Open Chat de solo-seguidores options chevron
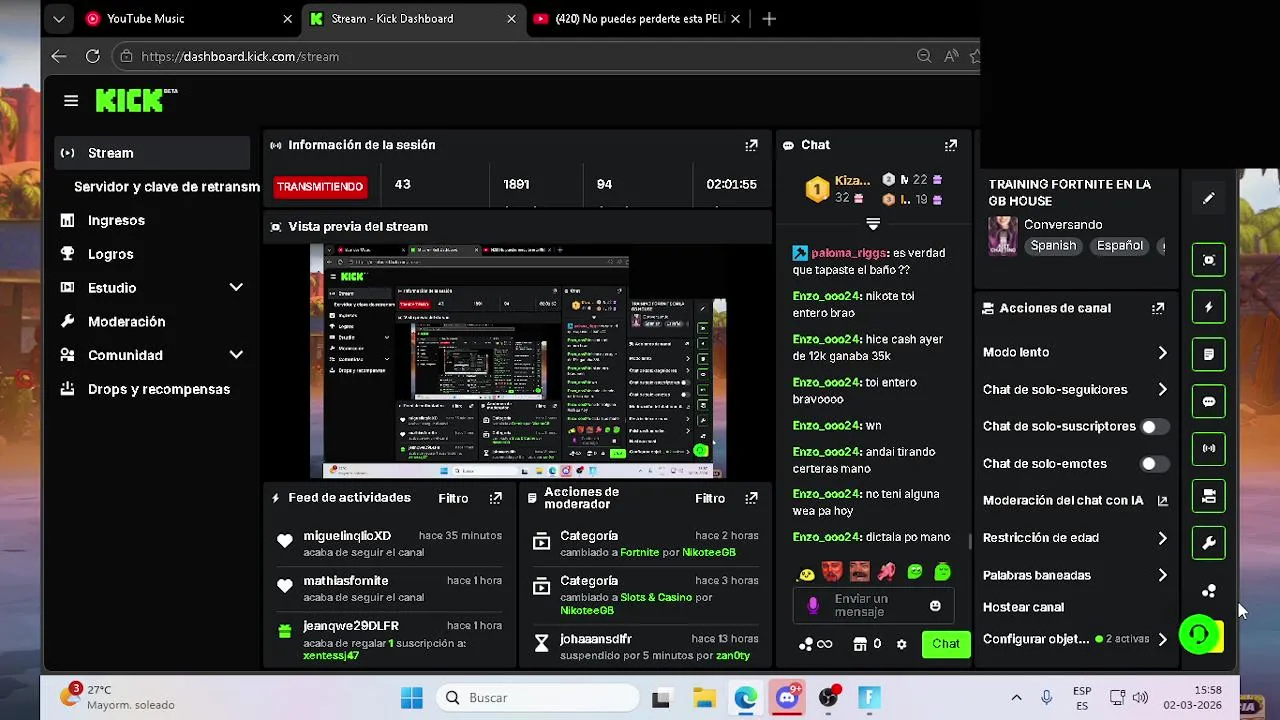The image size is (1280, 720). [1162, 390]
